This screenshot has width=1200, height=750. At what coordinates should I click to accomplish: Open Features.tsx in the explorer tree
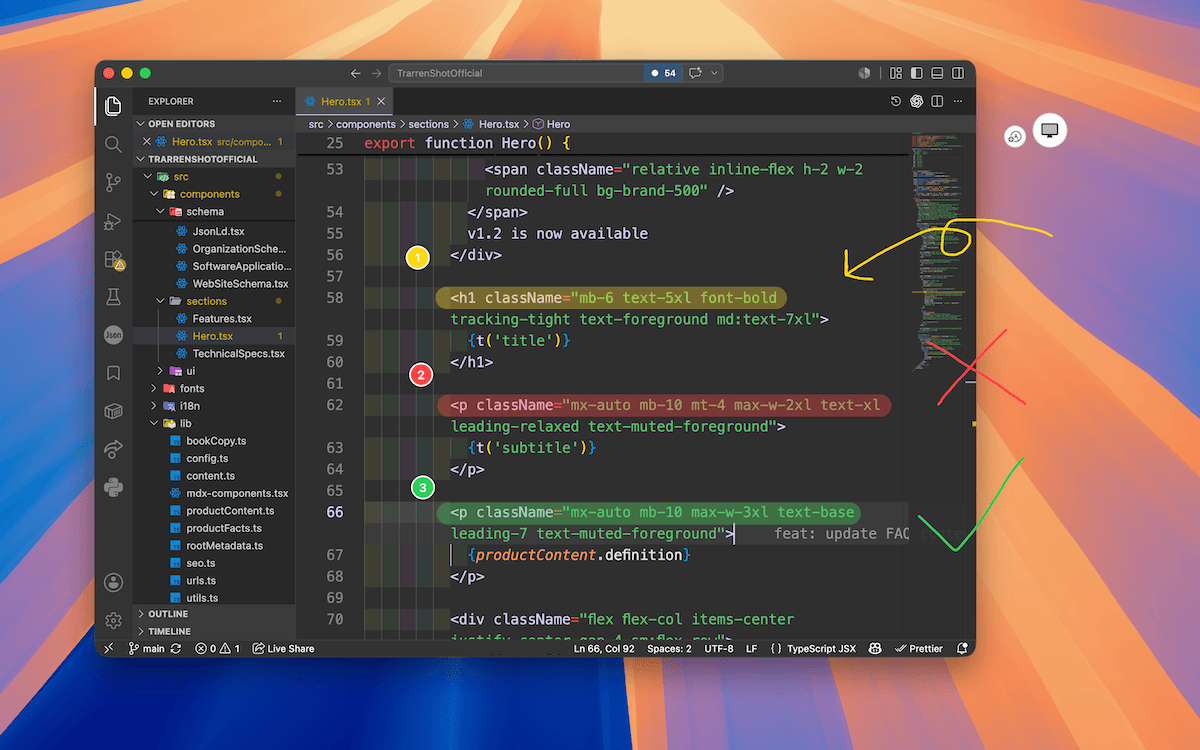[222, 319]
